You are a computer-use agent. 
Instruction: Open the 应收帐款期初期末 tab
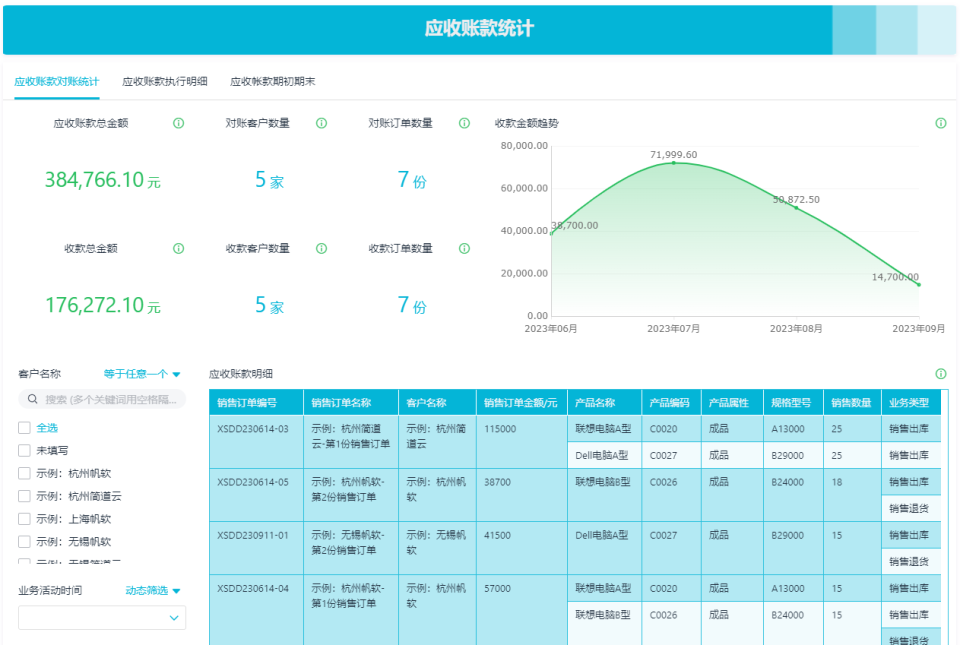272,80
